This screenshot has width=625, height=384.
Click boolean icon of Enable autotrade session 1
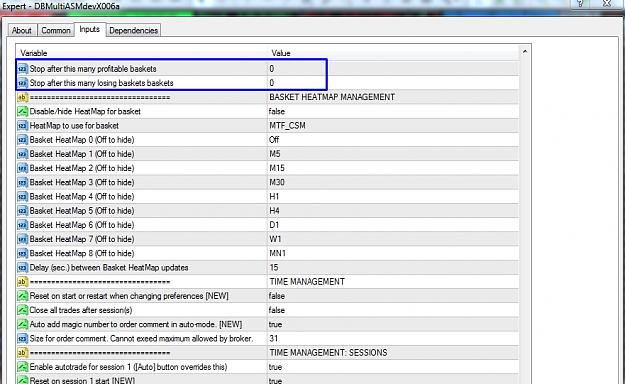22,367
